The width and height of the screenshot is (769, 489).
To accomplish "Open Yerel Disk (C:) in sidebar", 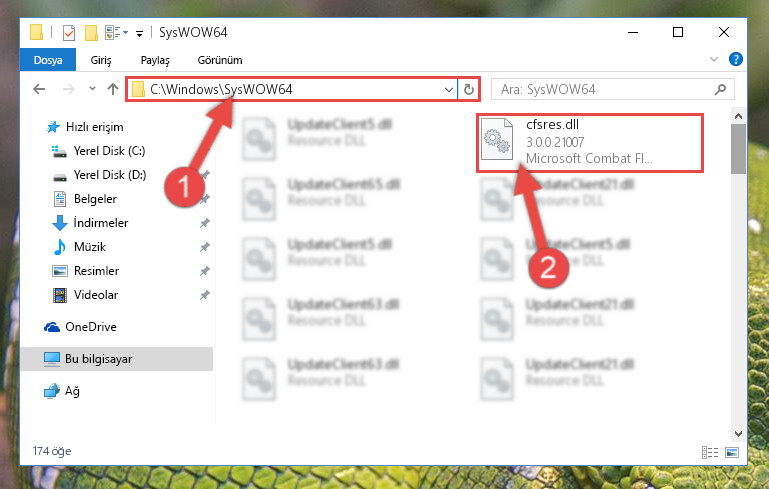I will (109, 151).
